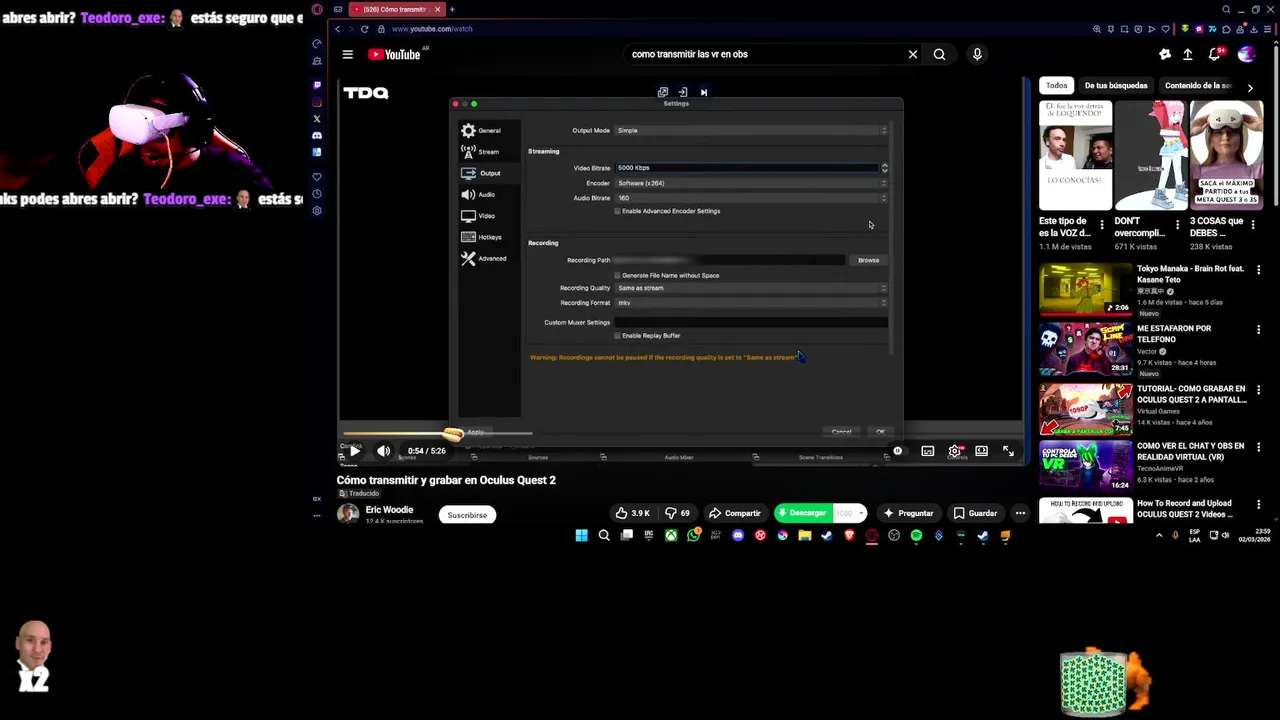Adjust Video Bitrate stepper arrows
Screen dimensions: 1280x720
click(x=884, y=168)
